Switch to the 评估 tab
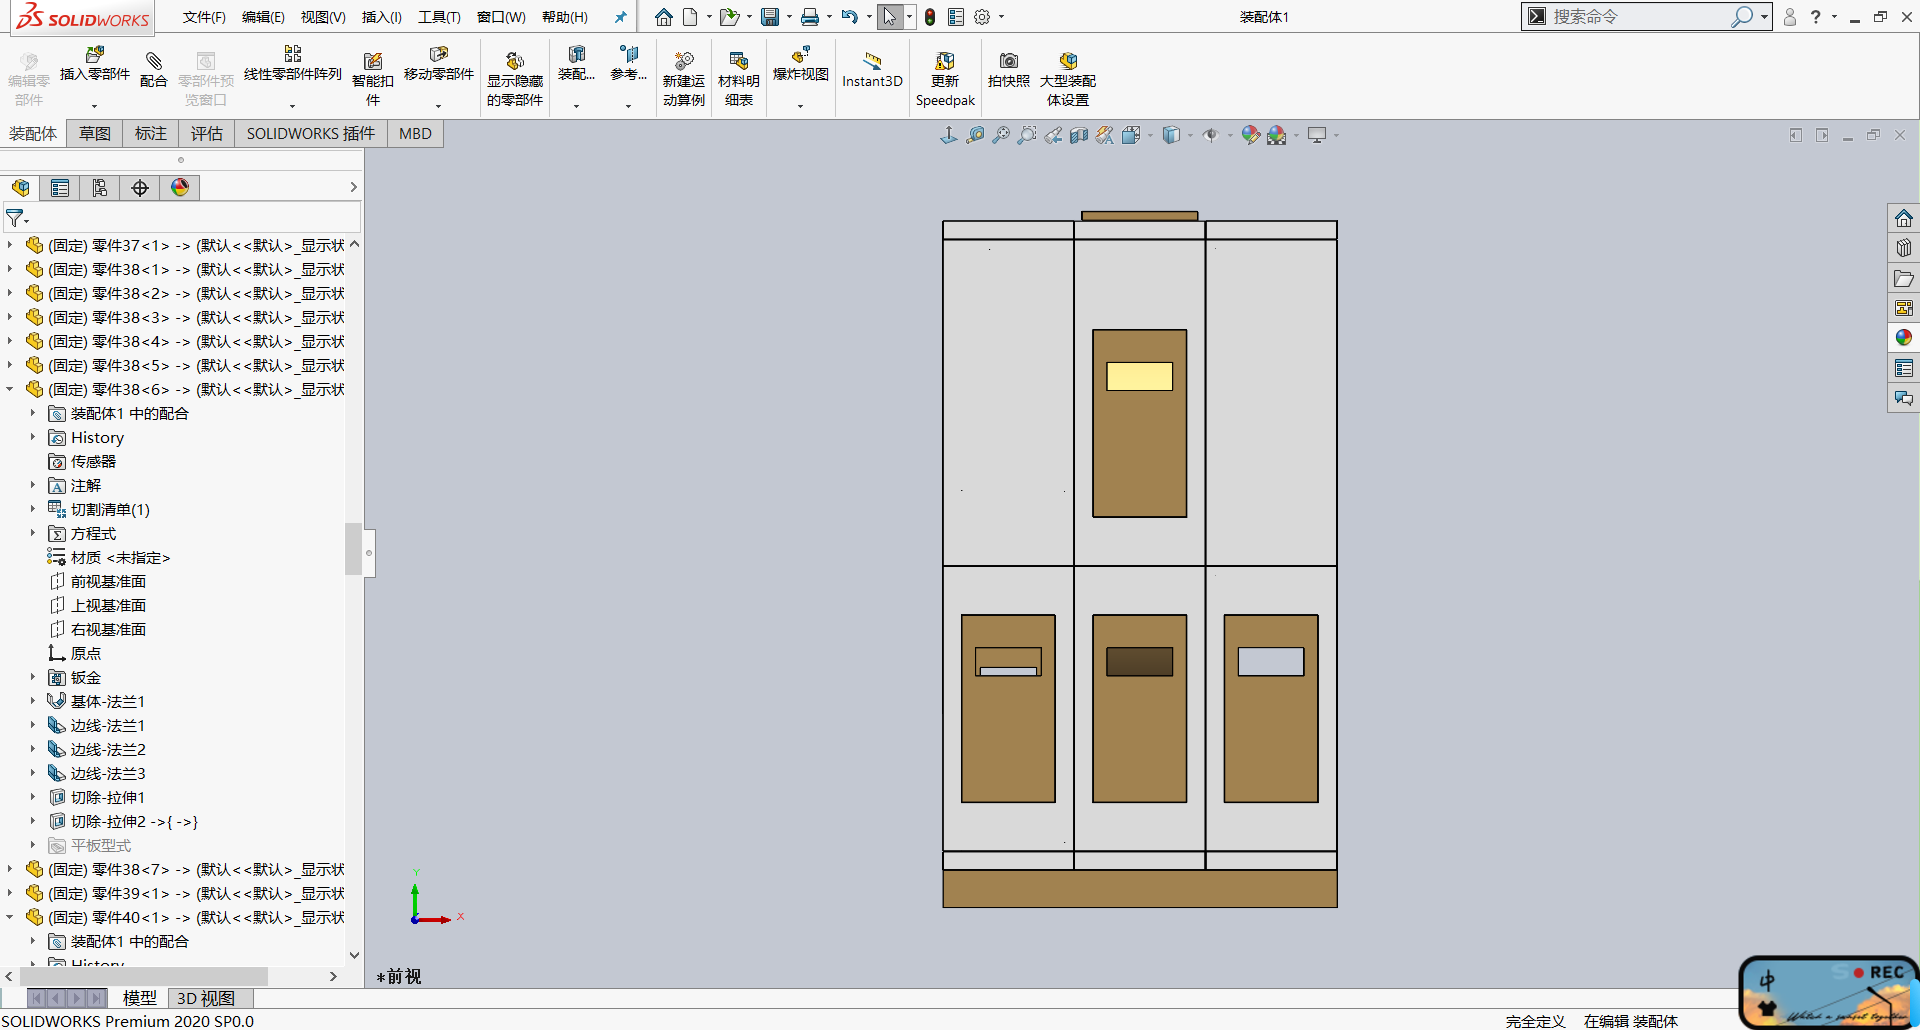The width and height of the screenshot is (1920, 1030). (x=207, y=134)
